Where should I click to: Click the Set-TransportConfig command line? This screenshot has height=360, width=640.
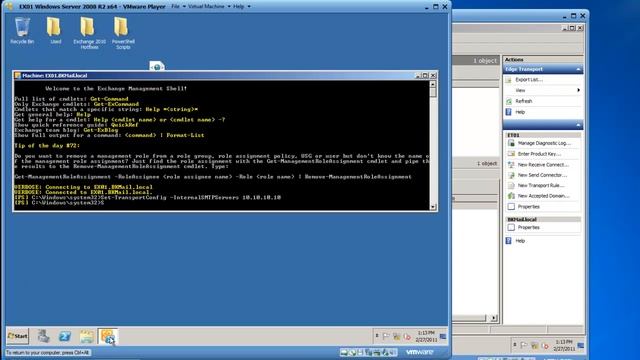(147, 198)
